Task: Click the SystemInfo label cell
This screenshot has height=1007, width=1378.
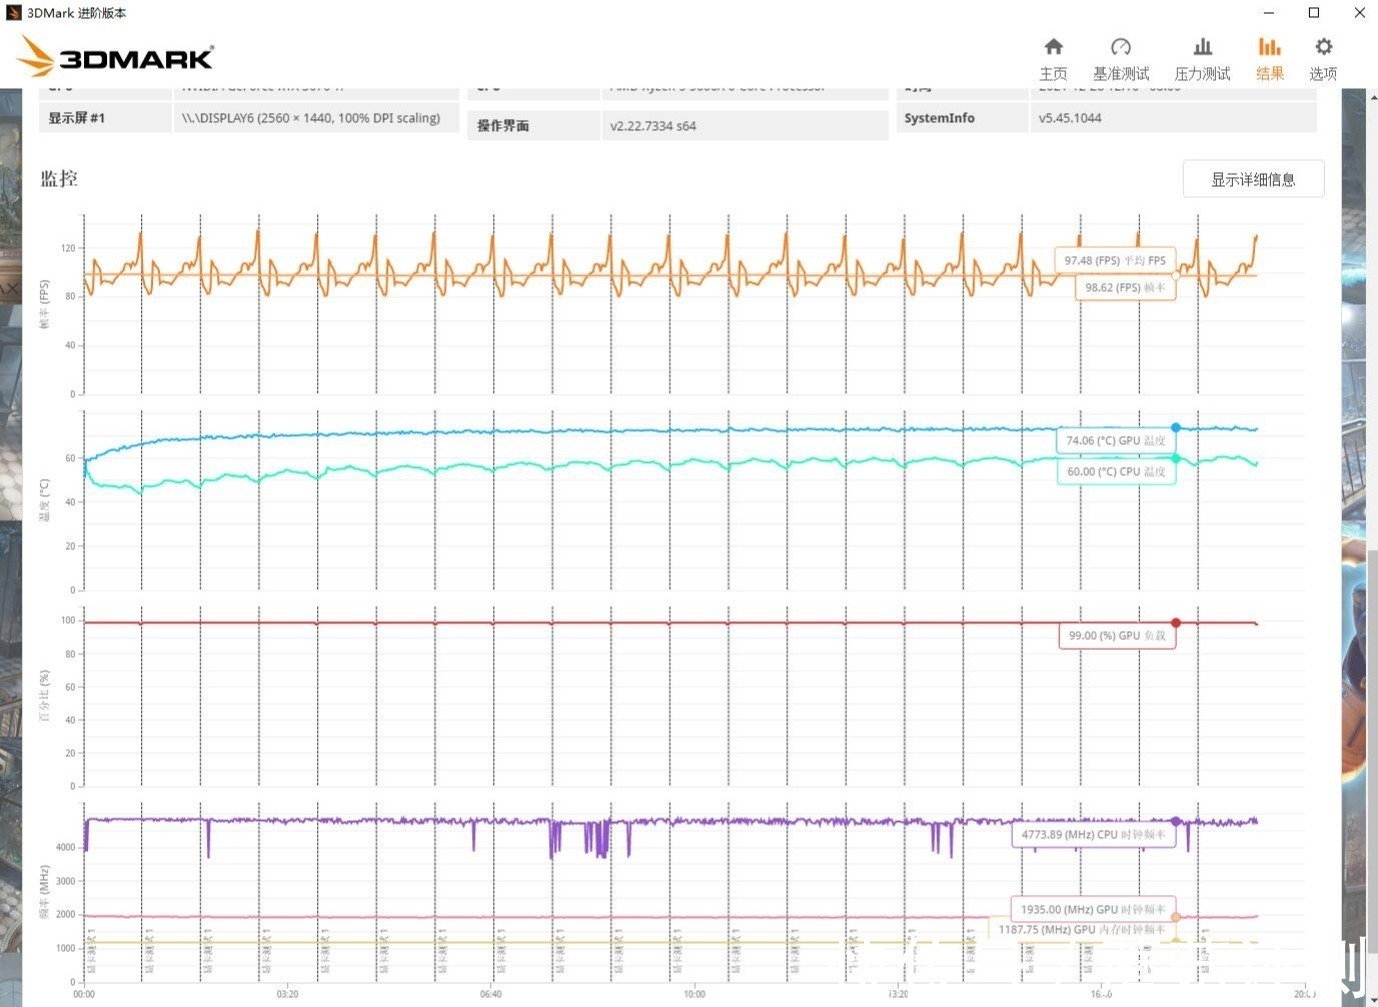Action: 961,118
